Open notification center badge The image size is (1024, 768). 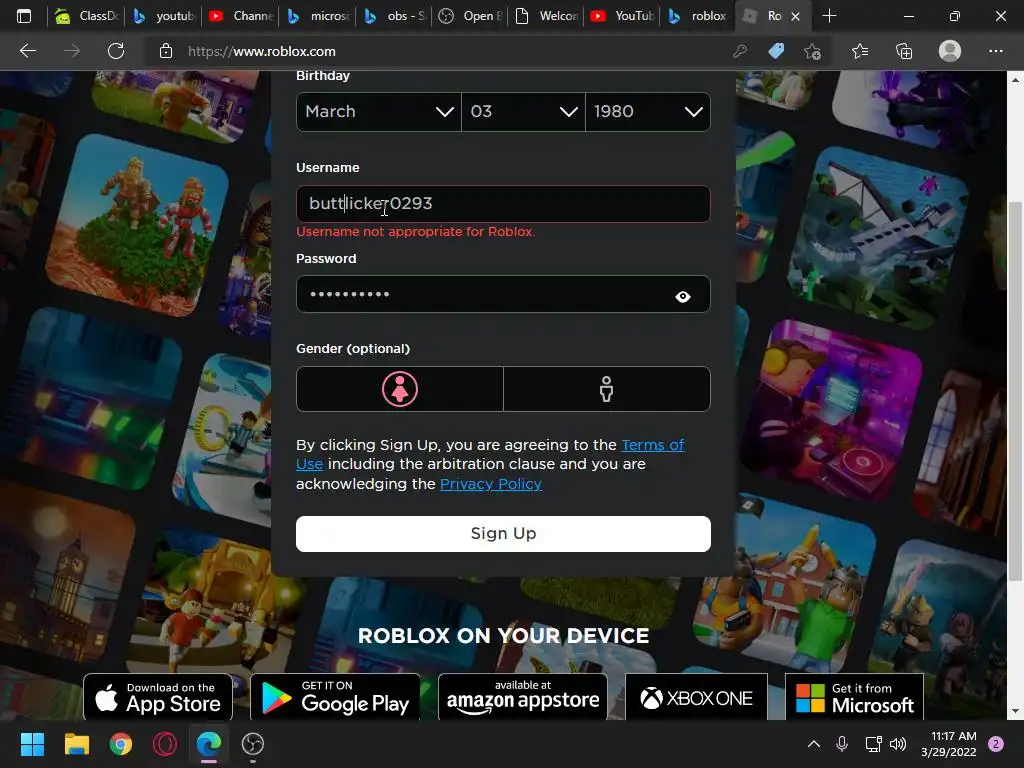[x=996, y=744]
